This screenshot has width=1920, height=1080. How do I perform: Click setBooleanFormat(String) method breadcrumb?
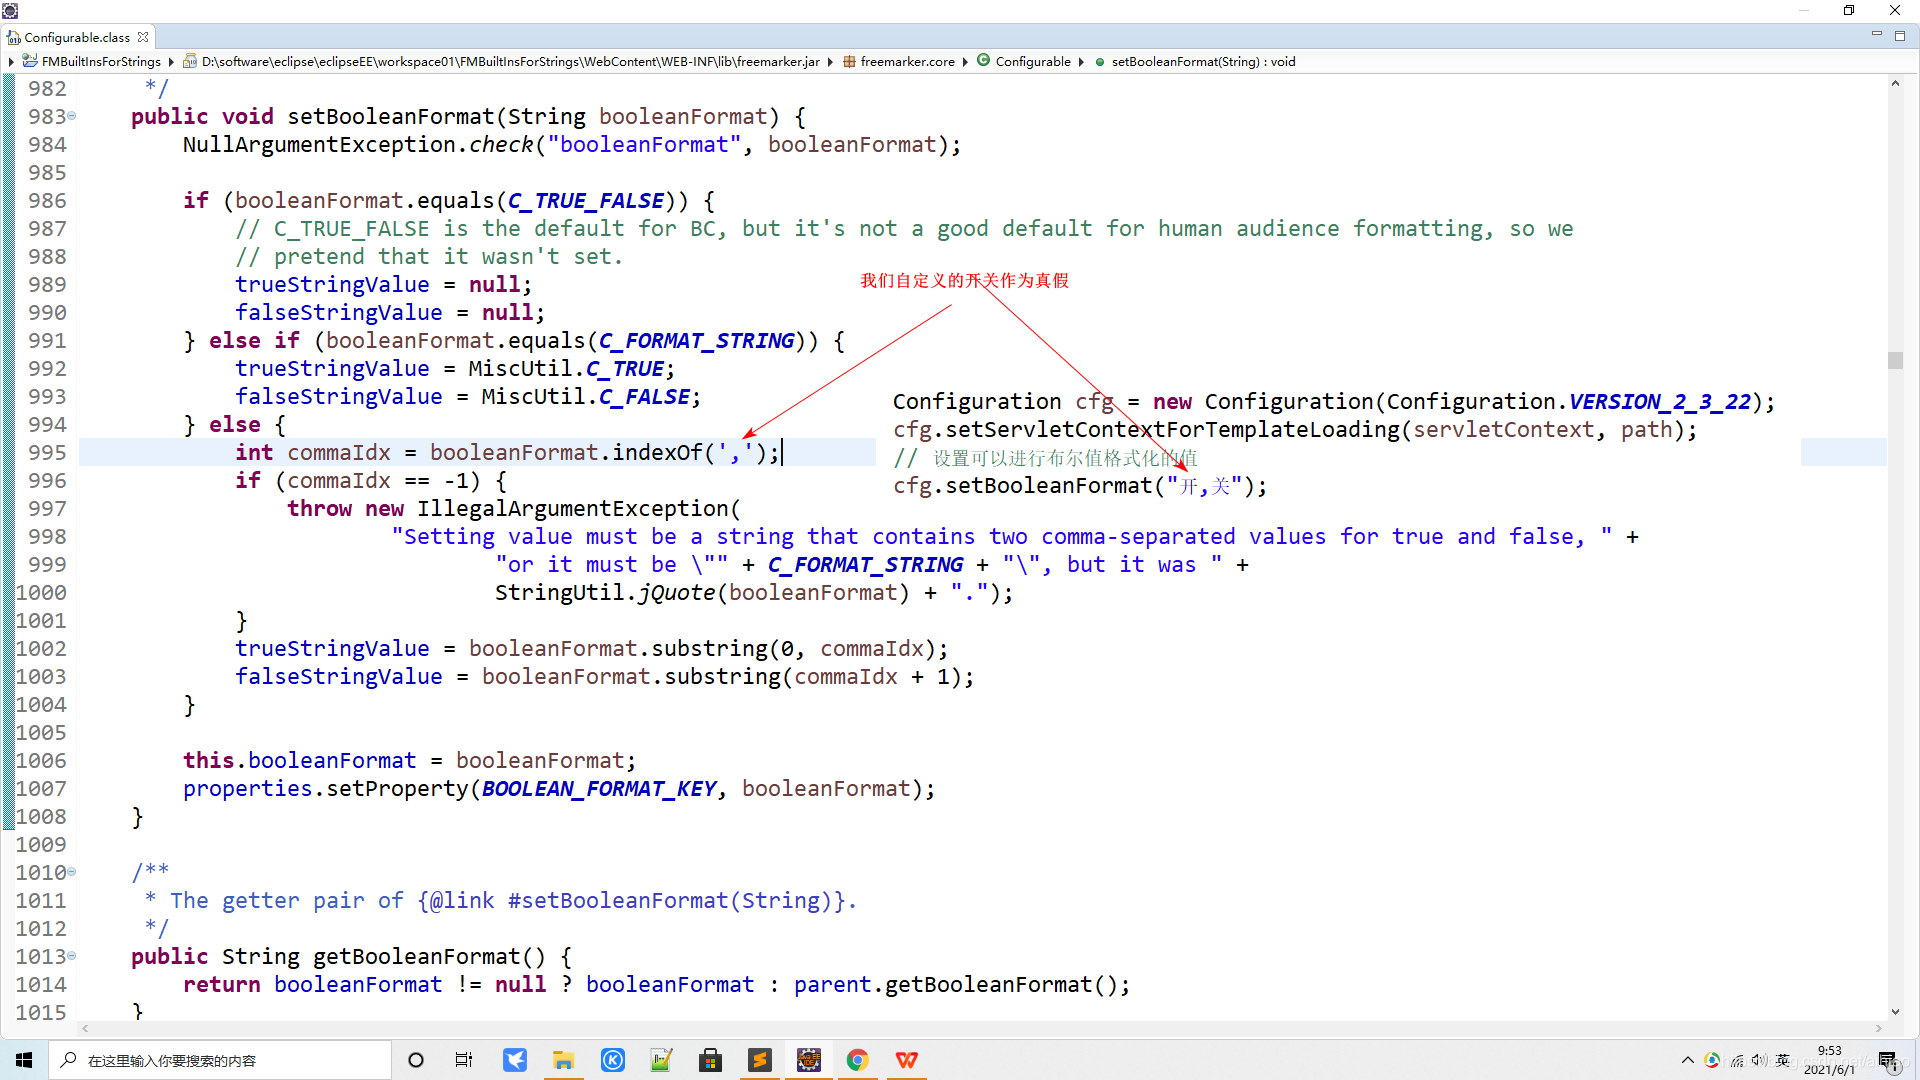click(1202, 61)
